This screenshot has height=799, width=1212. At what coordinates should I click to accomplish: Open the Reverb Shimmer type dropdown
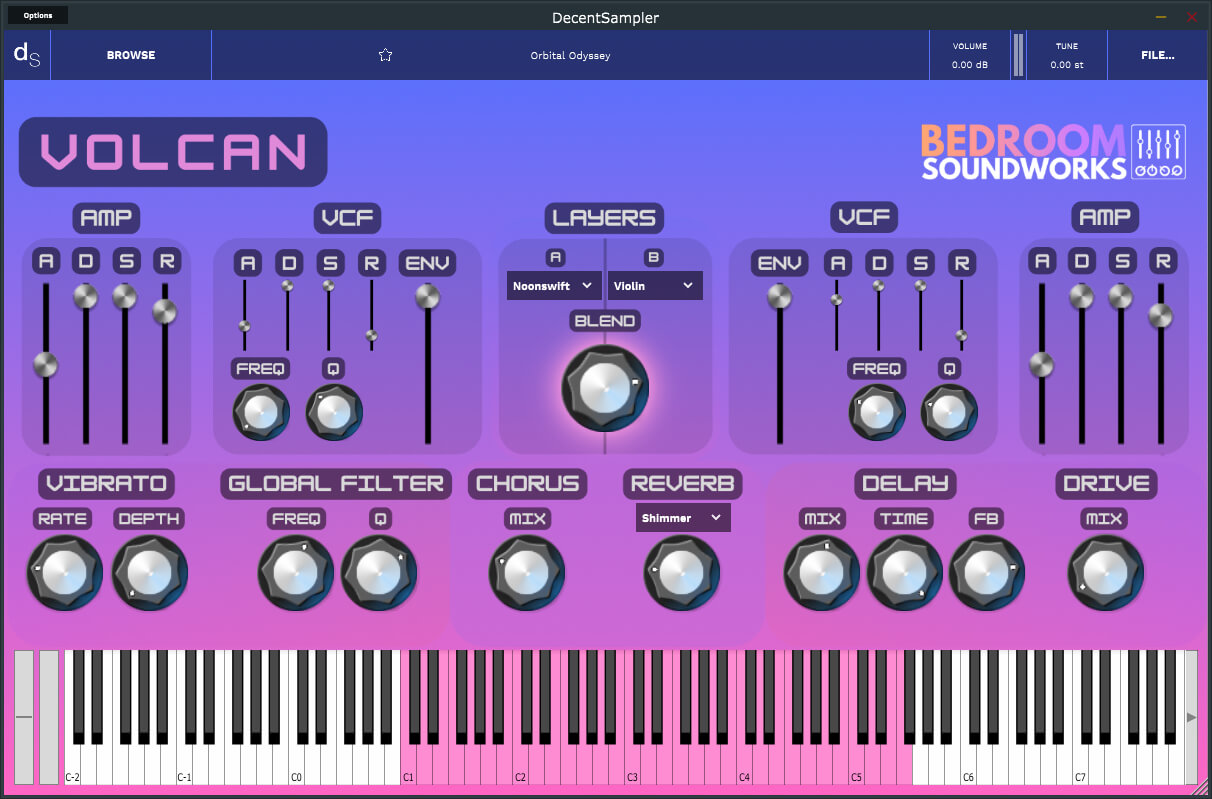[x=683, y=518]
